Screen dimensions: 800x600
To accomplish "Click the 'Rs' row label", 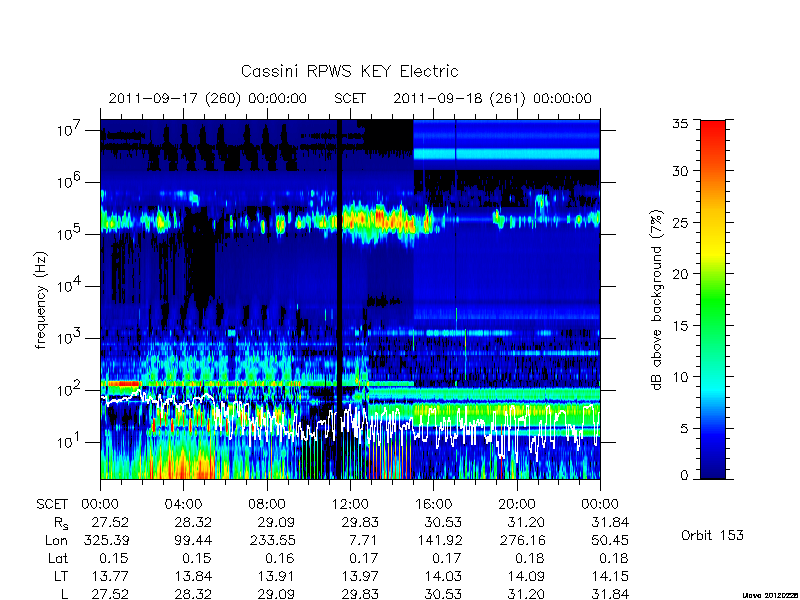I will coord(61,523).
